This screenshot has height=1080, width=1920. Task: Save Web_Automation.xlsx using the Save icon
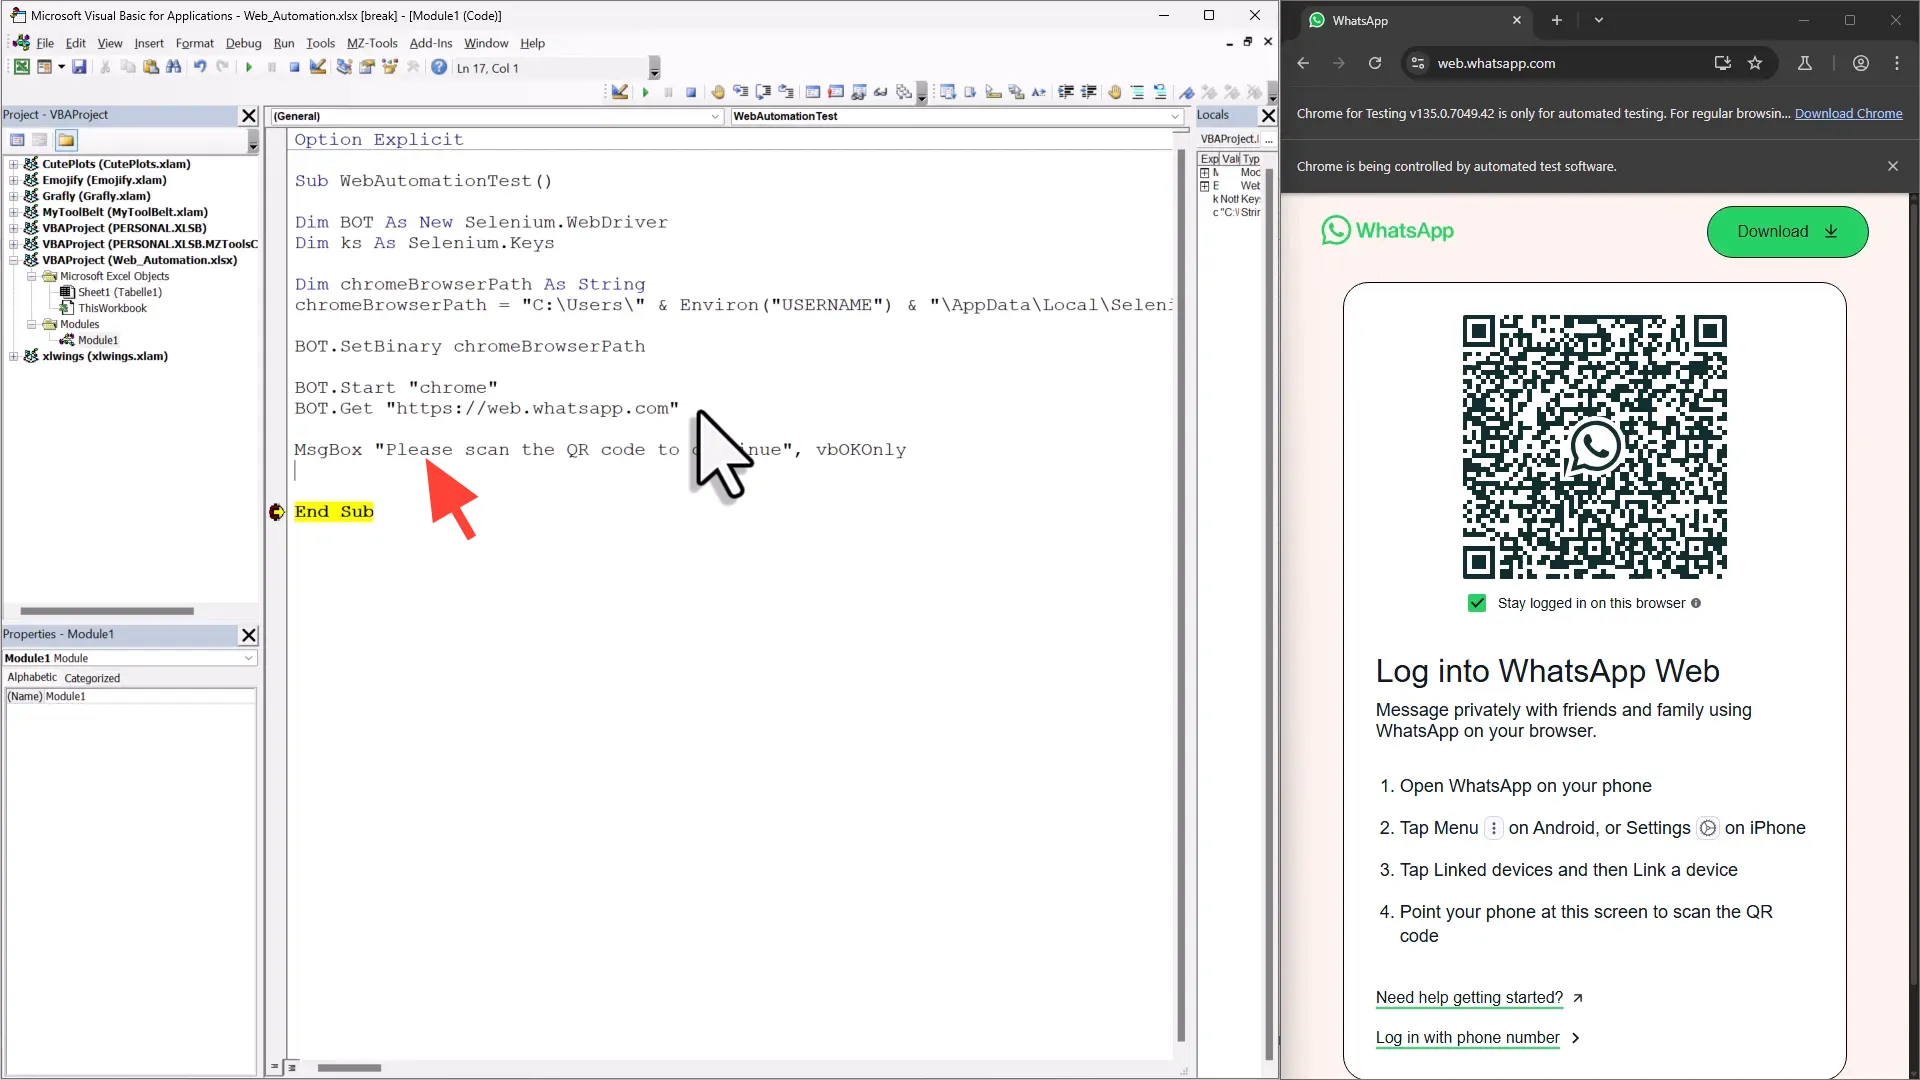pyautogui.click(x=79, y=67)
